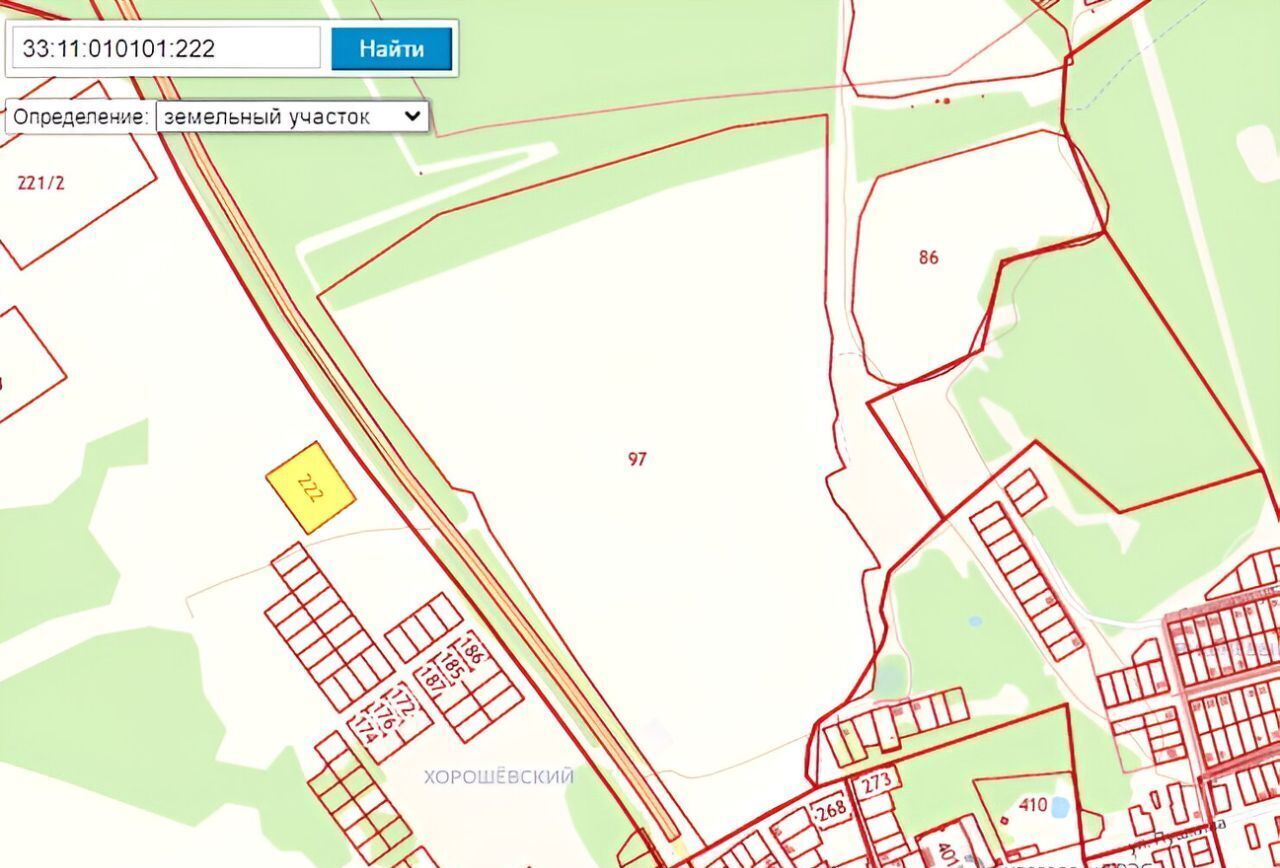Click parcel number 185
The image size is (1280, 868).
pos(453,664)
